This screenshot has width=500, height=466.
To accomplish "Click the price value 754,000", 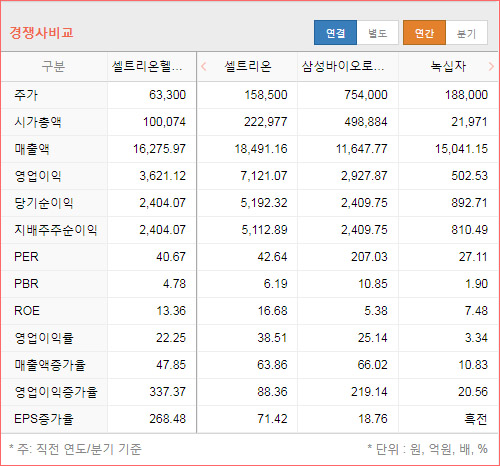I will click(x=366, y=95).
